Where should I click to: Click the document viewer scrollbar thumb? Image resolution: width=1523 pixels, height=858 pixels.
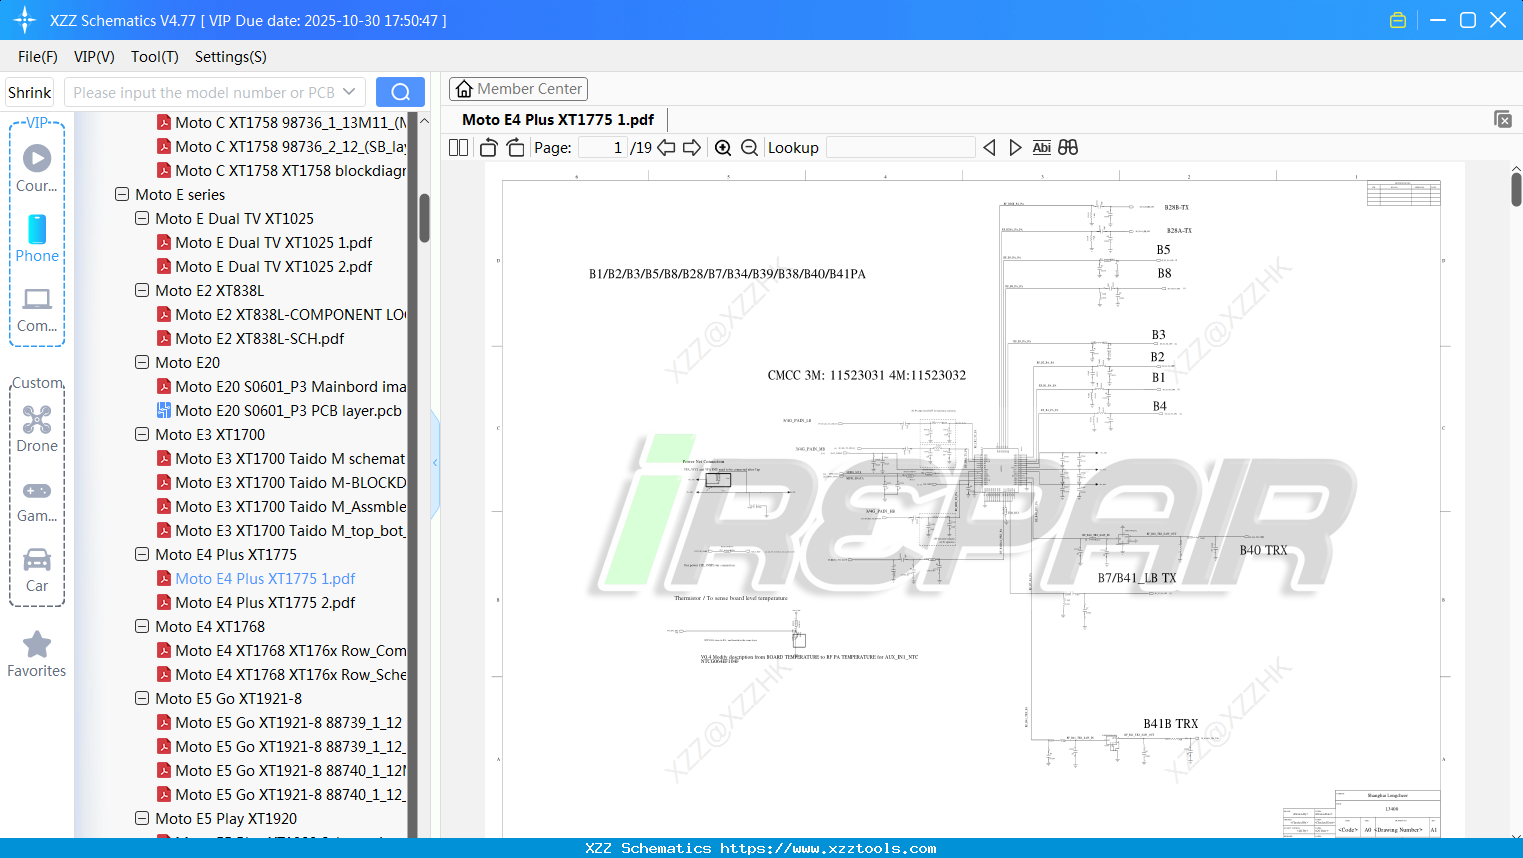pos(1516,189)
